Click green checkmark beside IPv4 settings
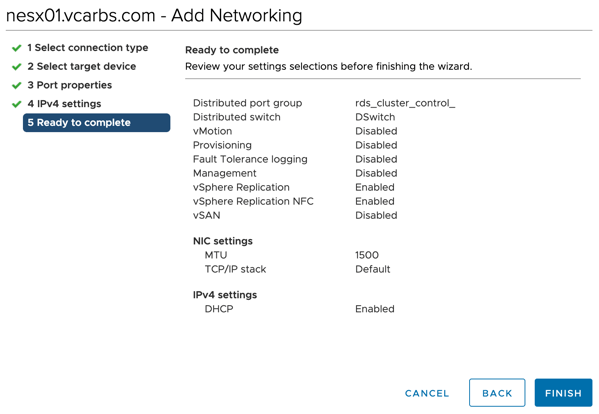Screen dimensions: 599x414 tap(16, 104)
